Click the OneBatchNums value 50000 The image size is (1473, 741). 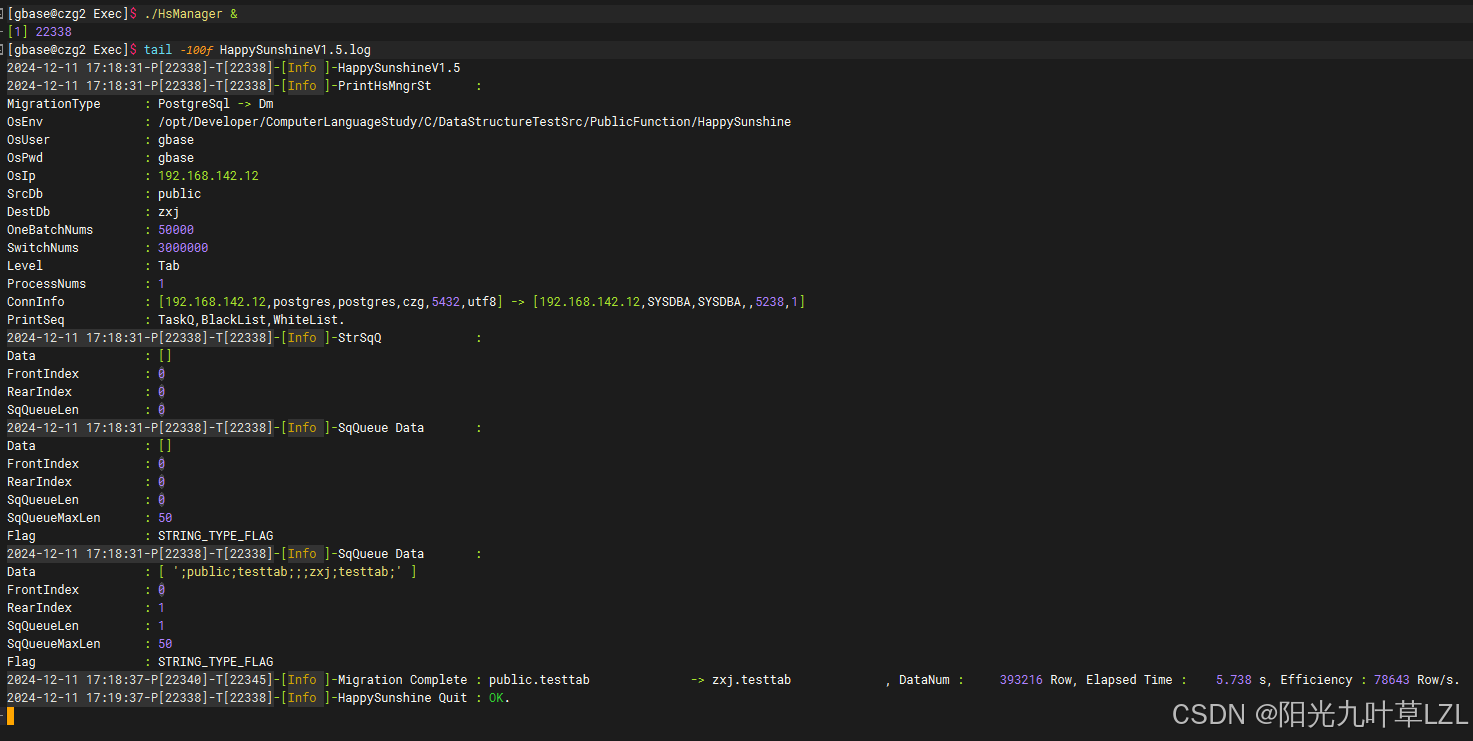click(176, 230)
